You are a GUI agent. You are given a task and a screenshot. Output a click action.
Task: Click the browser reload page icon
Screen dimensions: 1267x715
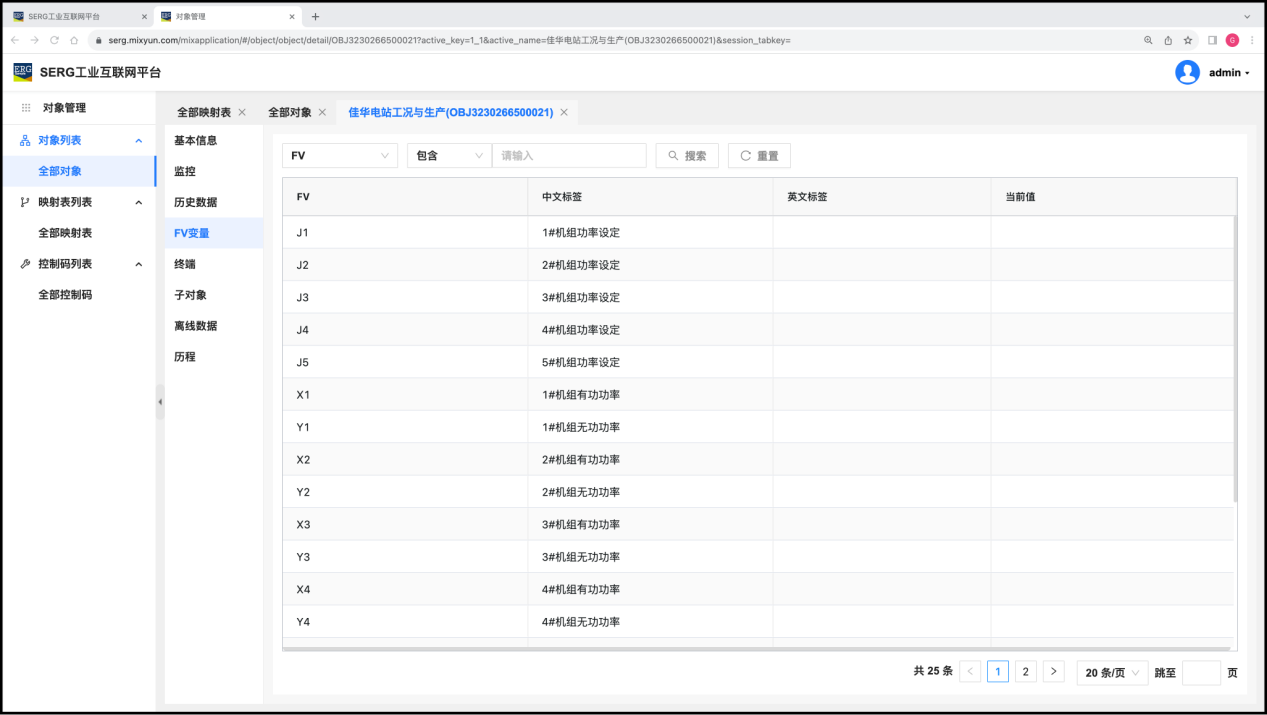pyautogui.click(x=54, y=40)
